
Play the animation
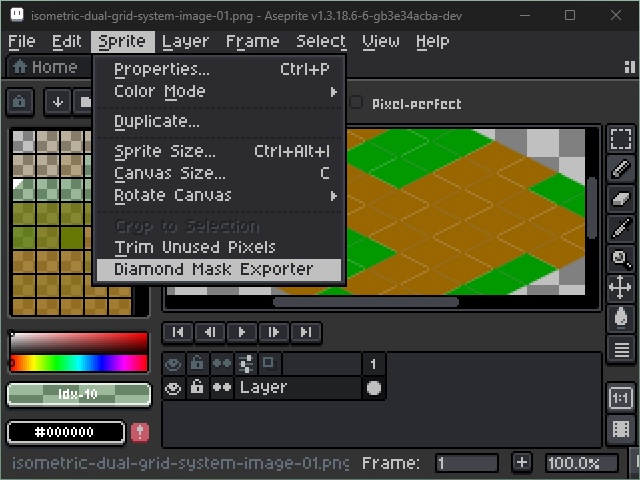pos(242,332)
